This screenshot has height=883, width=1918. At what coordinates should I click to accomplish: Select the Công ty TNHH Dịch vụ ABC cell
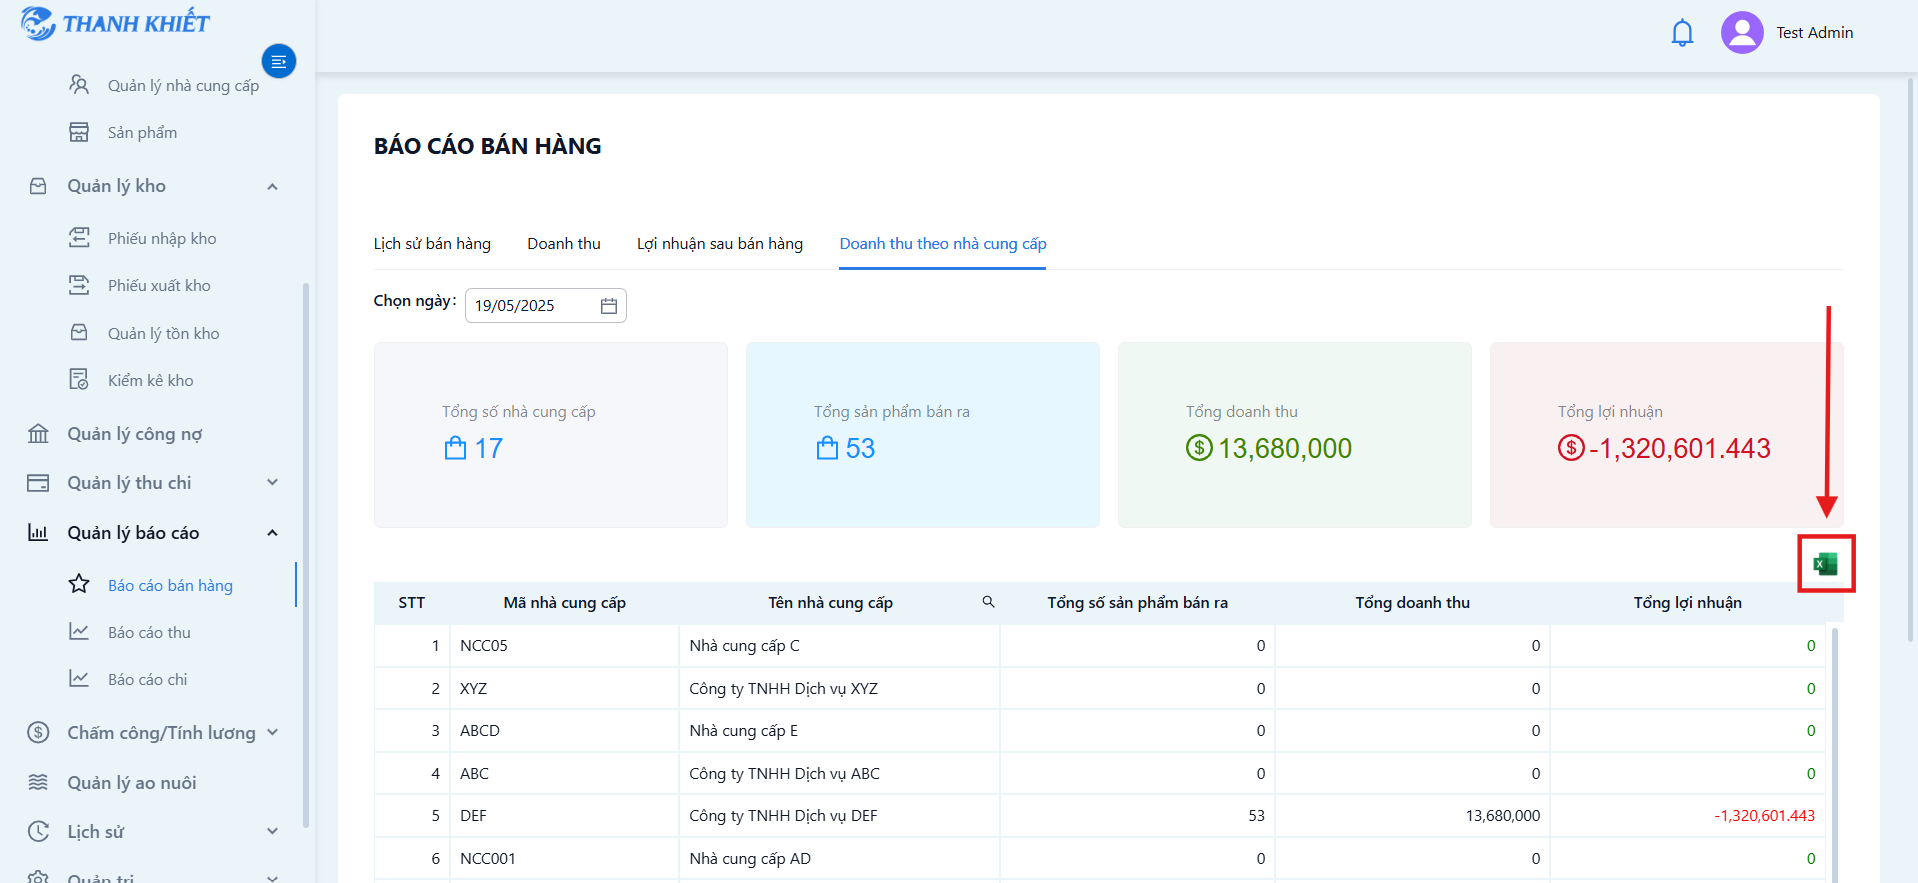pyautogui.click(x=839, y=773)
